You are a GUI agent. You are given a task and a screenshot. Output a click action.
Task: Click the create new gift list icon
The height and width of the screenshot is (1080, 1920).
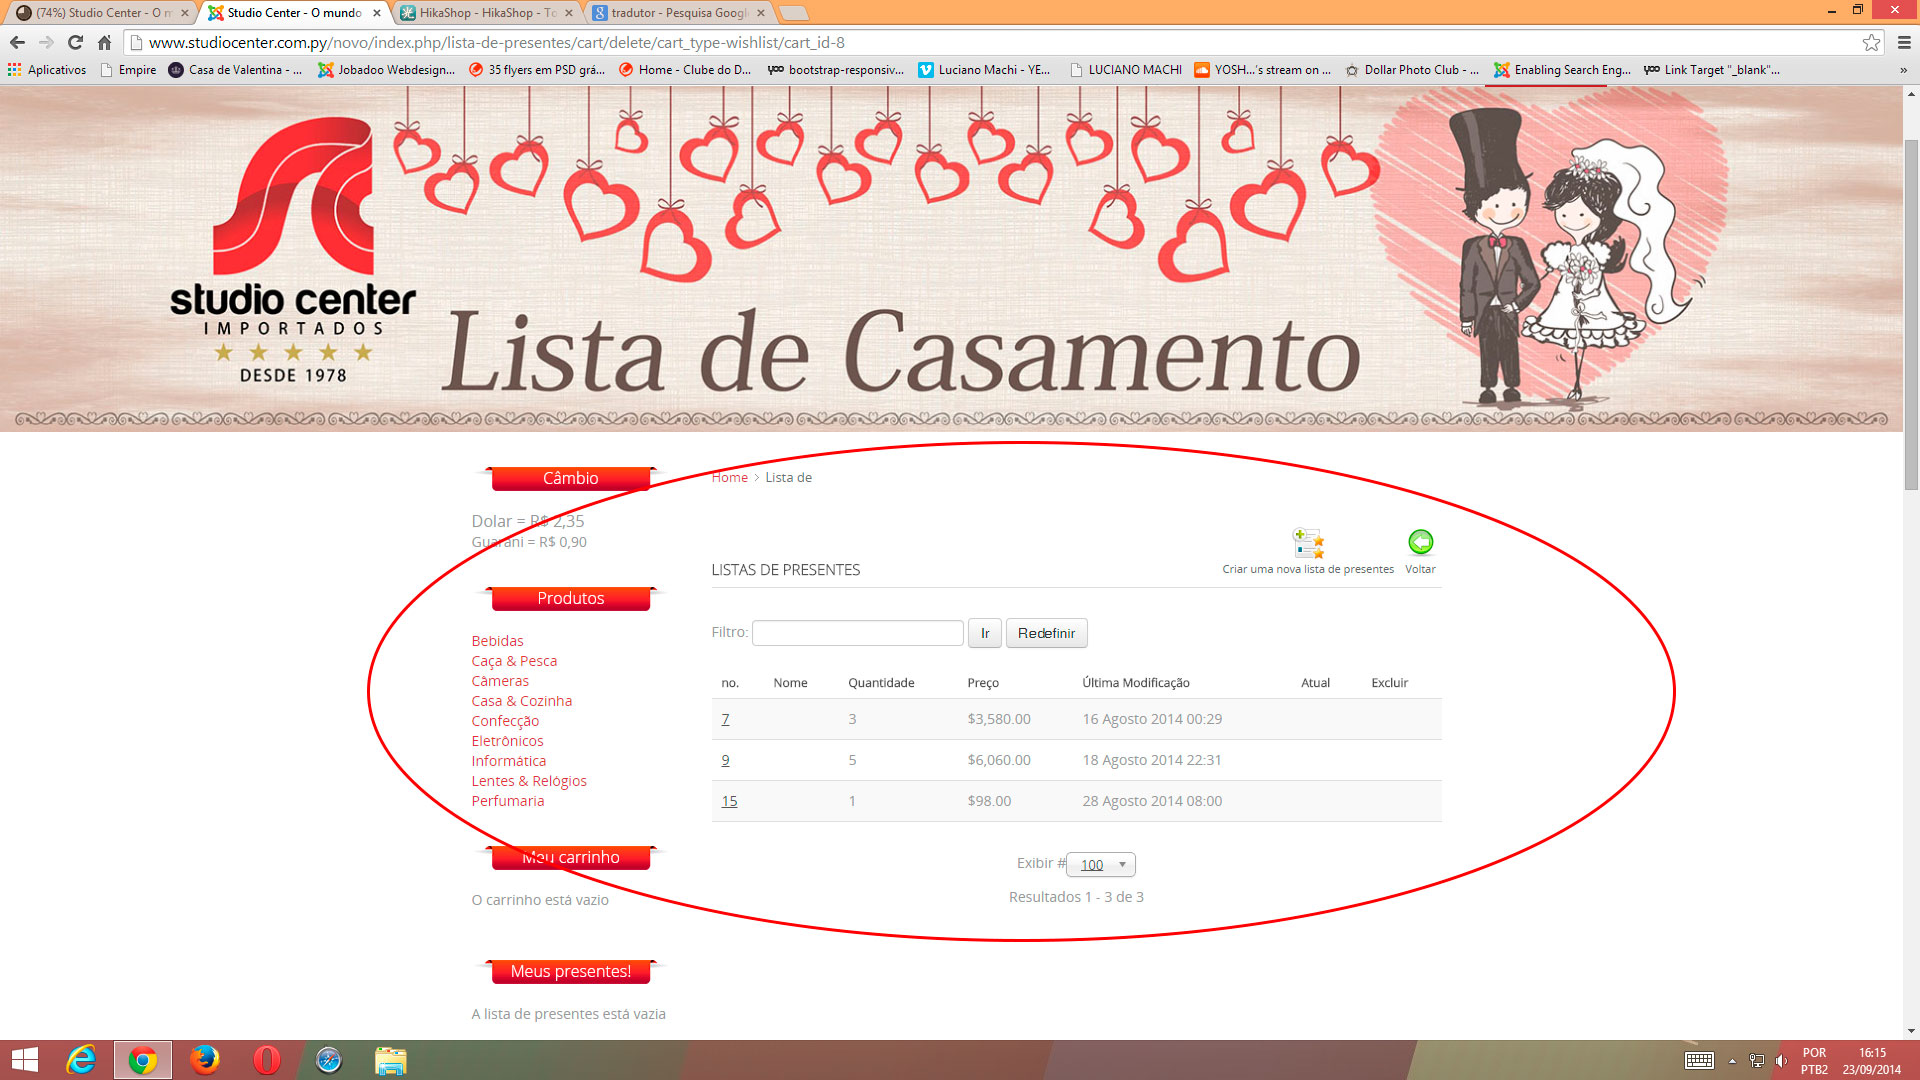1308,543
